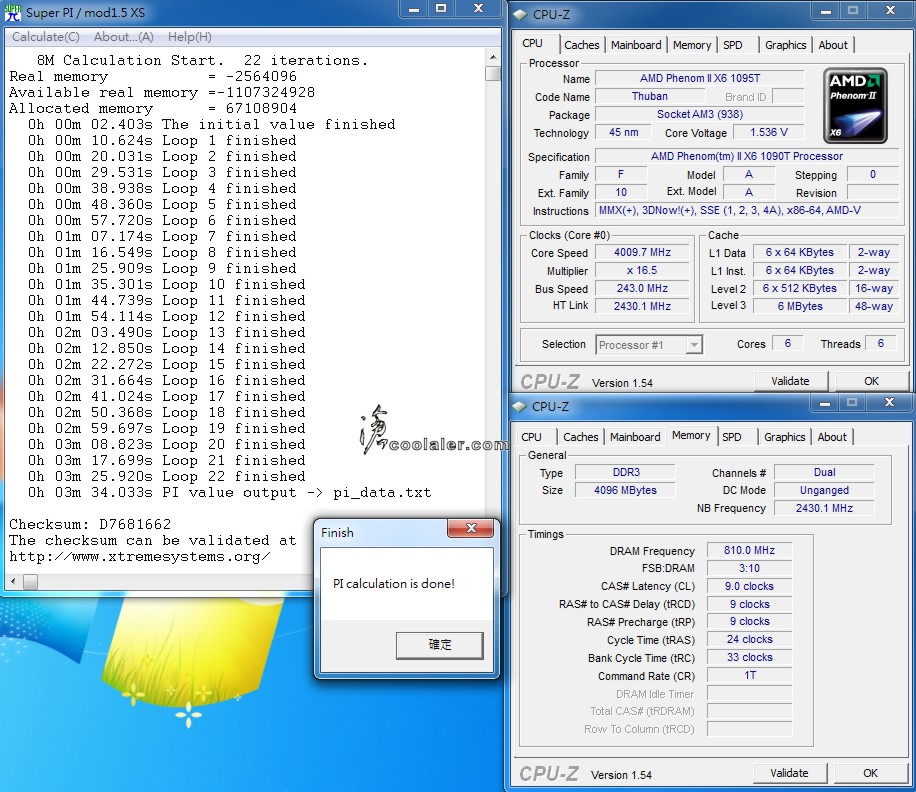The height and width of the screenshot is (792, 916).
Task: Click the Super PI horizontal scrollbar thumb
Action: pos(30,581)
